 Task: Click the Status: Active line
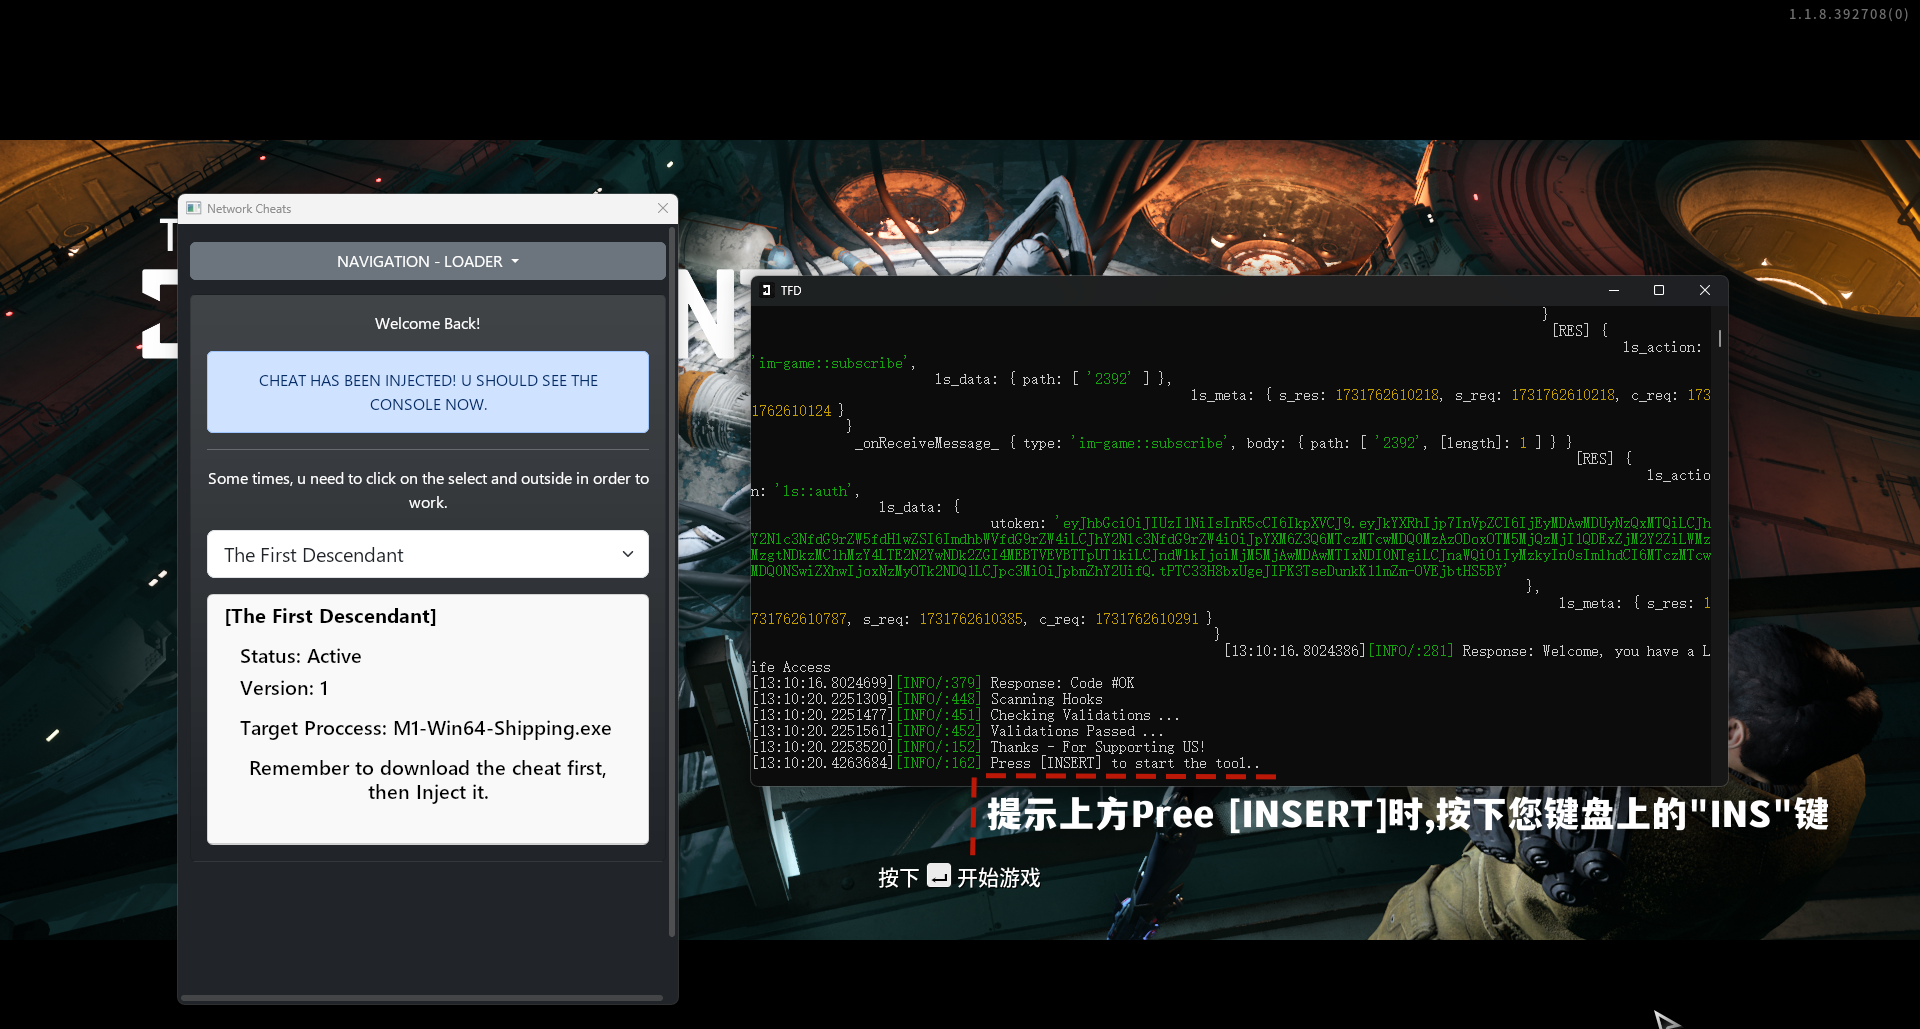pos(300,656)
